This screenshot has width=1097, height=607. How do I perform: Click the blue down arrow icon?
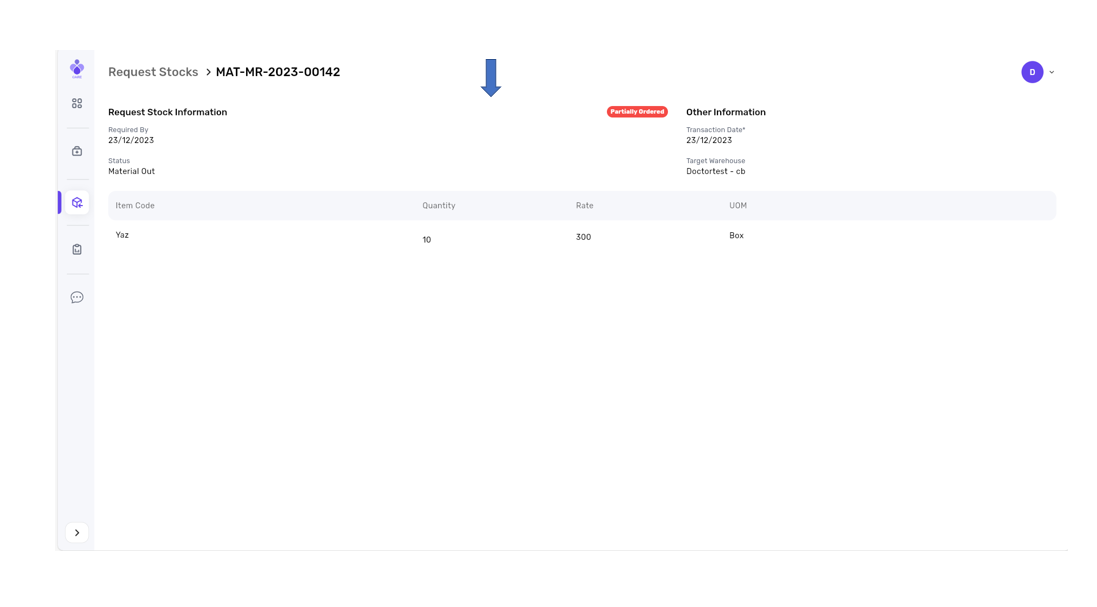pos(490,77)
